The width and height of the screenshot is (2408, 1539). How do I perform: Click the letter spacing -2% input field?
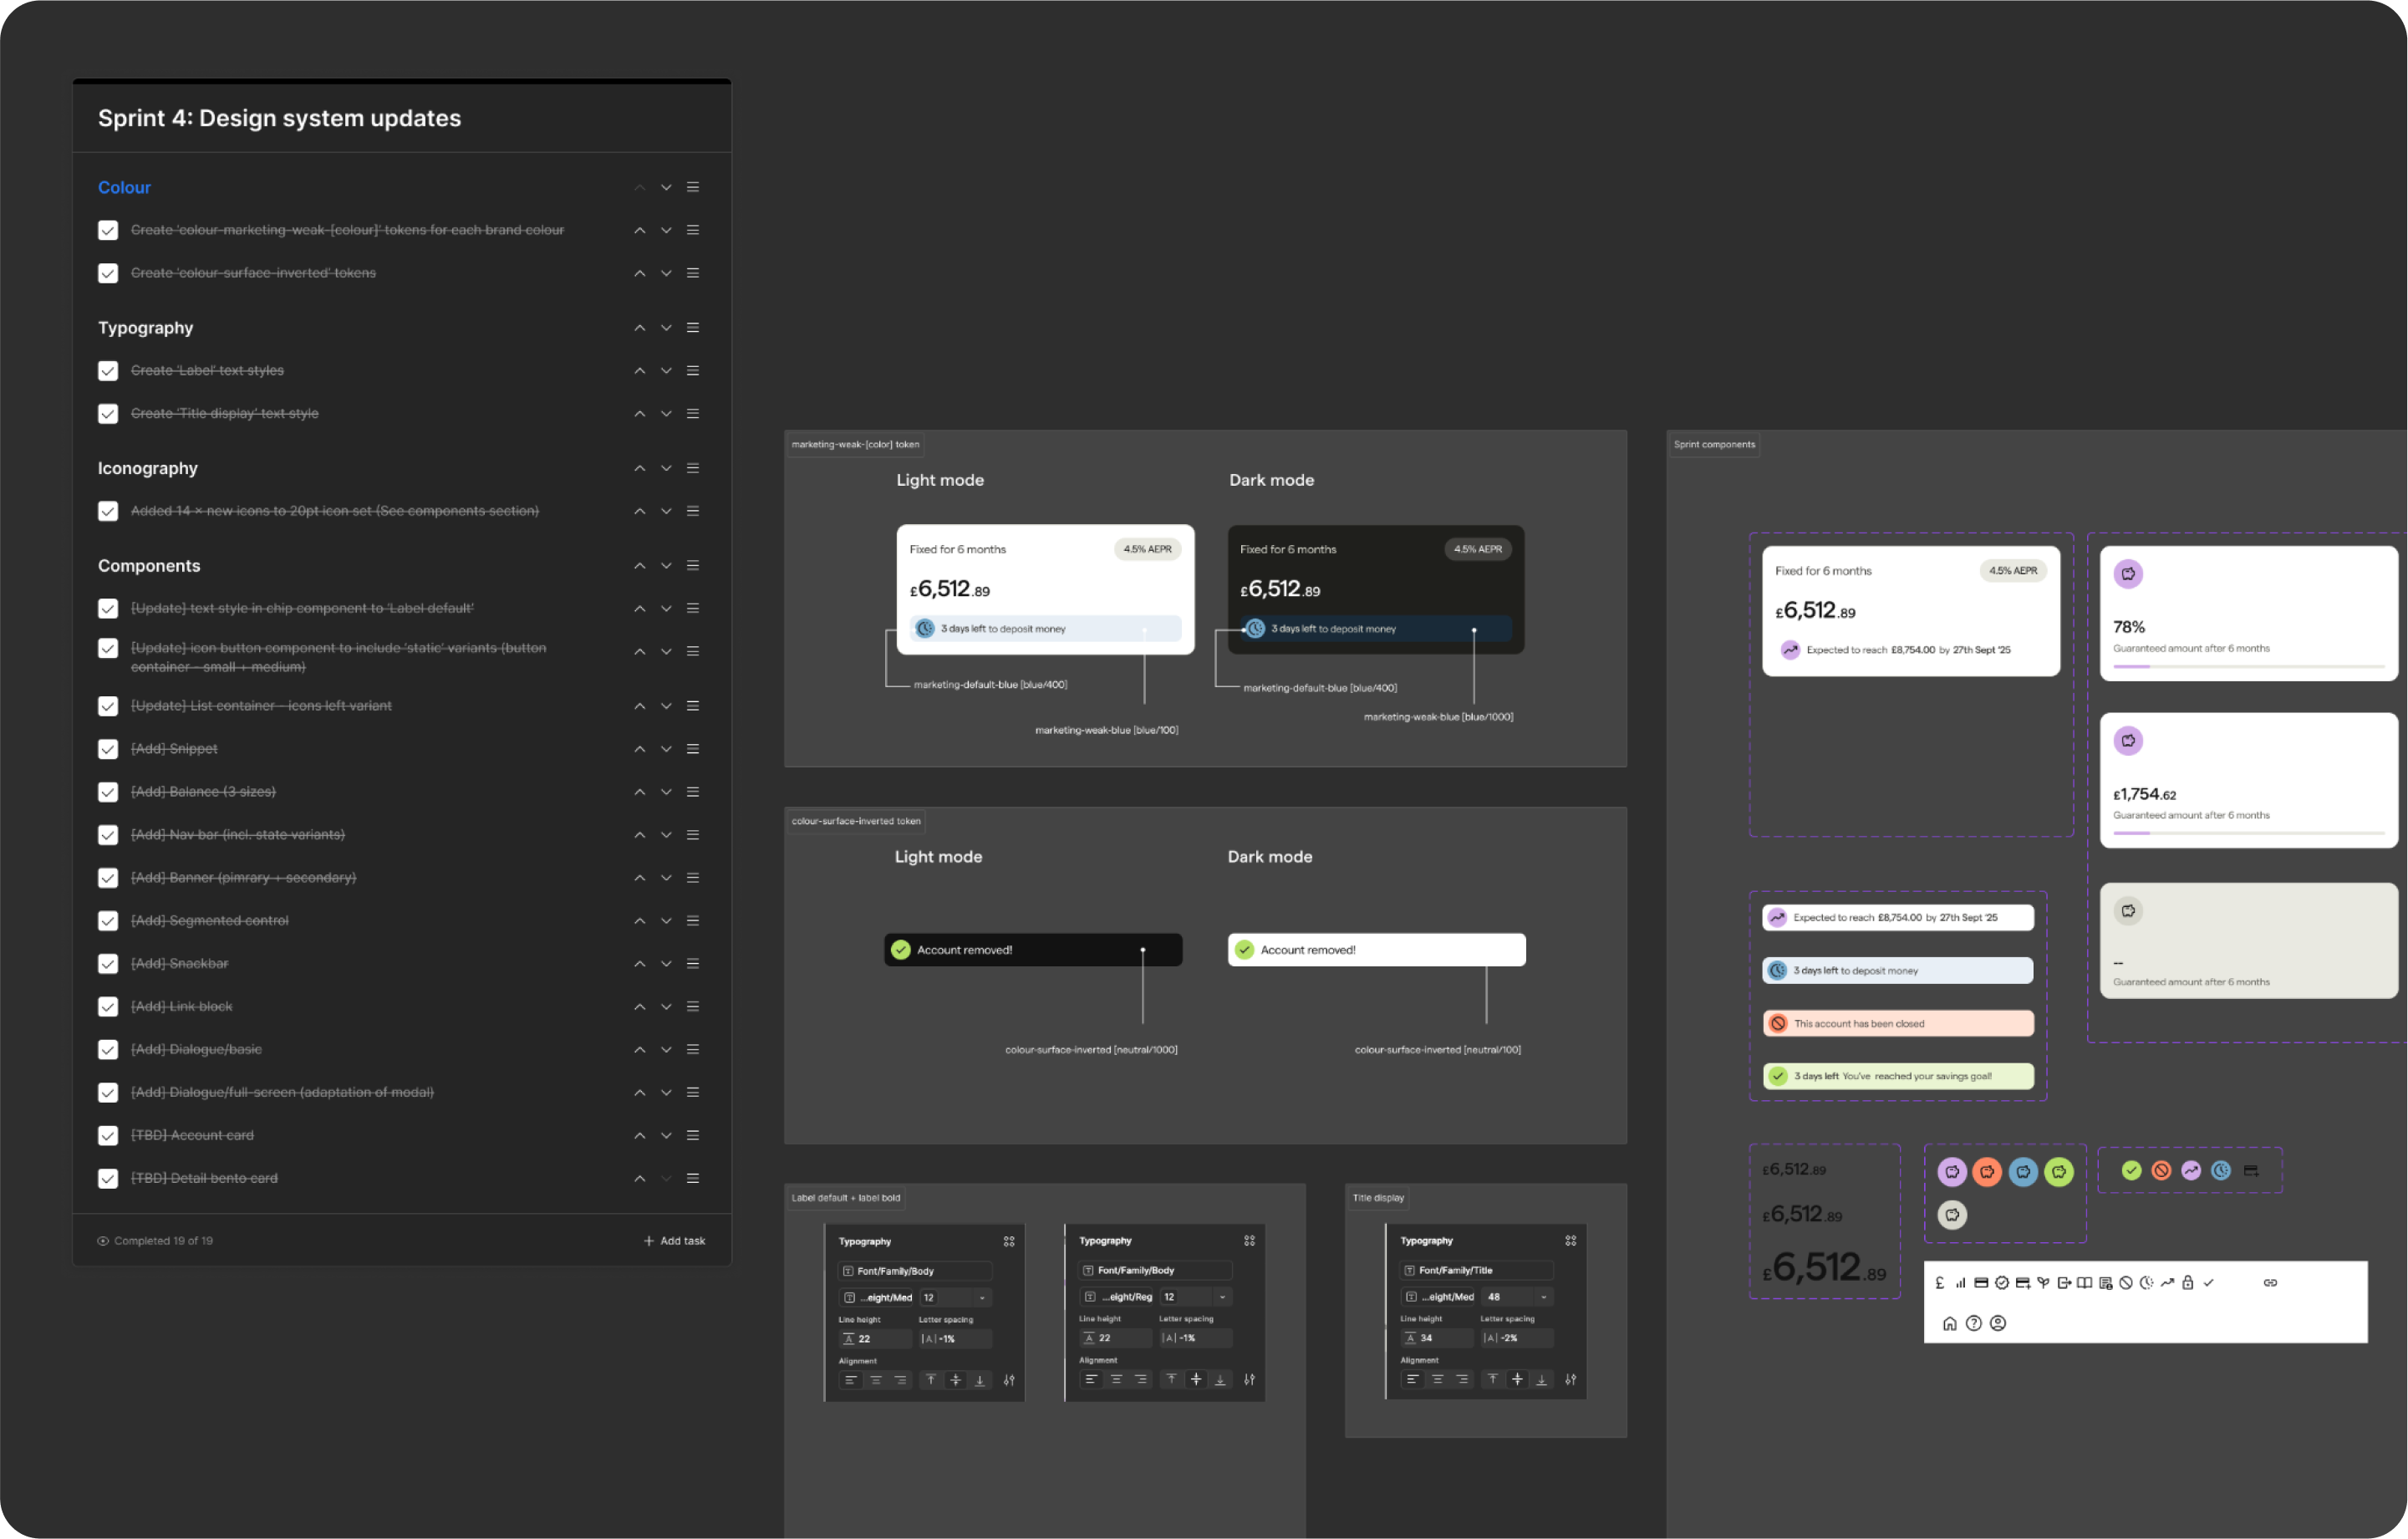1516,1339
